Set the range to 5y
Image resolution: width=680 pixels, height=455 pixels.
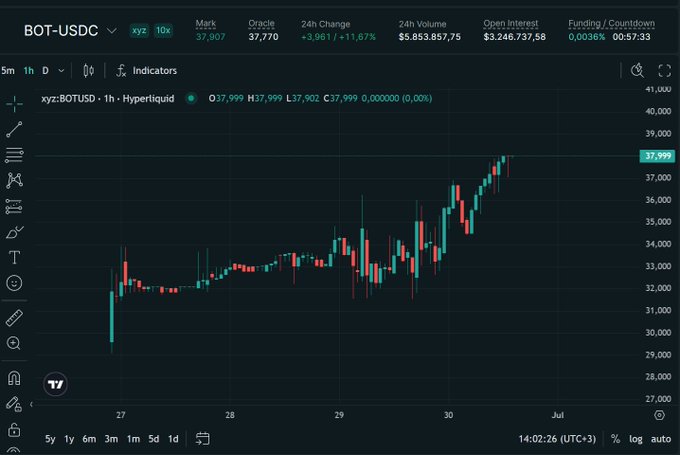pyautogui.click(x=50, y=439)
